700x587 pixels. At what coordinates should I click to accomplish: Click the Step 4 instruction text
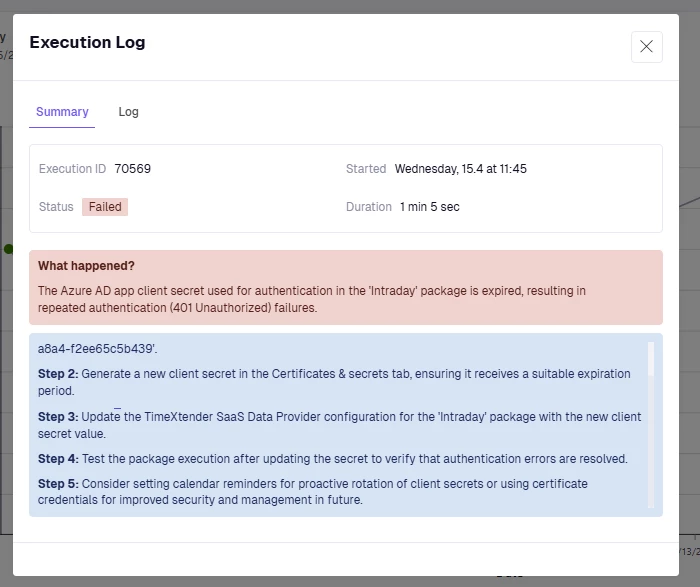(x=333, y=459)
